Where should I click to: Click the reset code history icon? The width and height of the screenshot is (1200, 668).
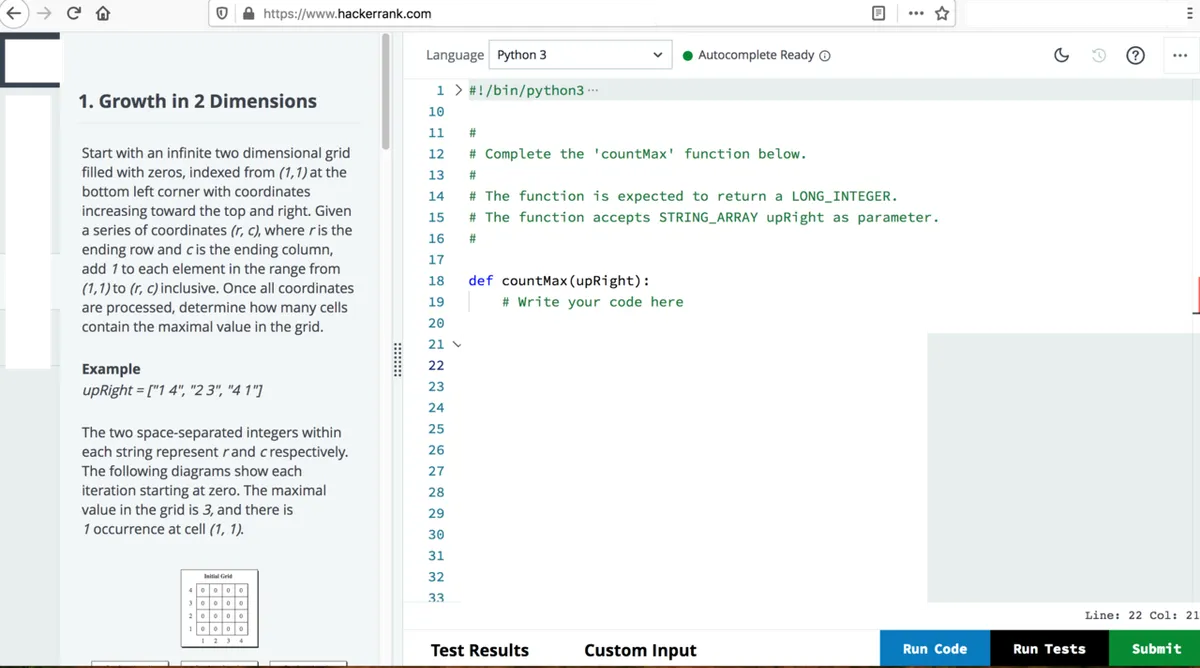1098,55
